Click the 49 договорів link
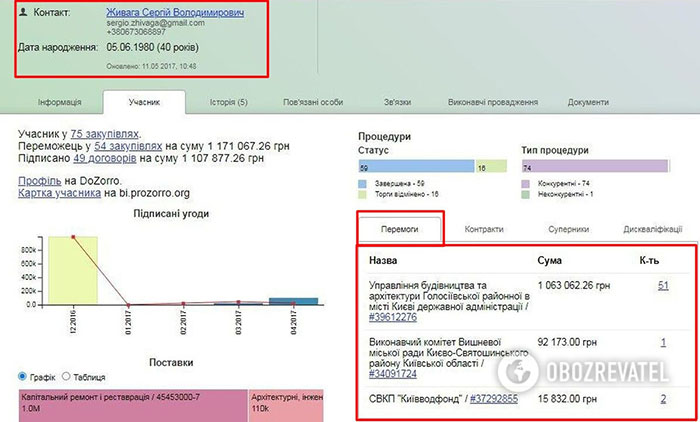This screenshot has width=700, height=422. pos(107,157)
